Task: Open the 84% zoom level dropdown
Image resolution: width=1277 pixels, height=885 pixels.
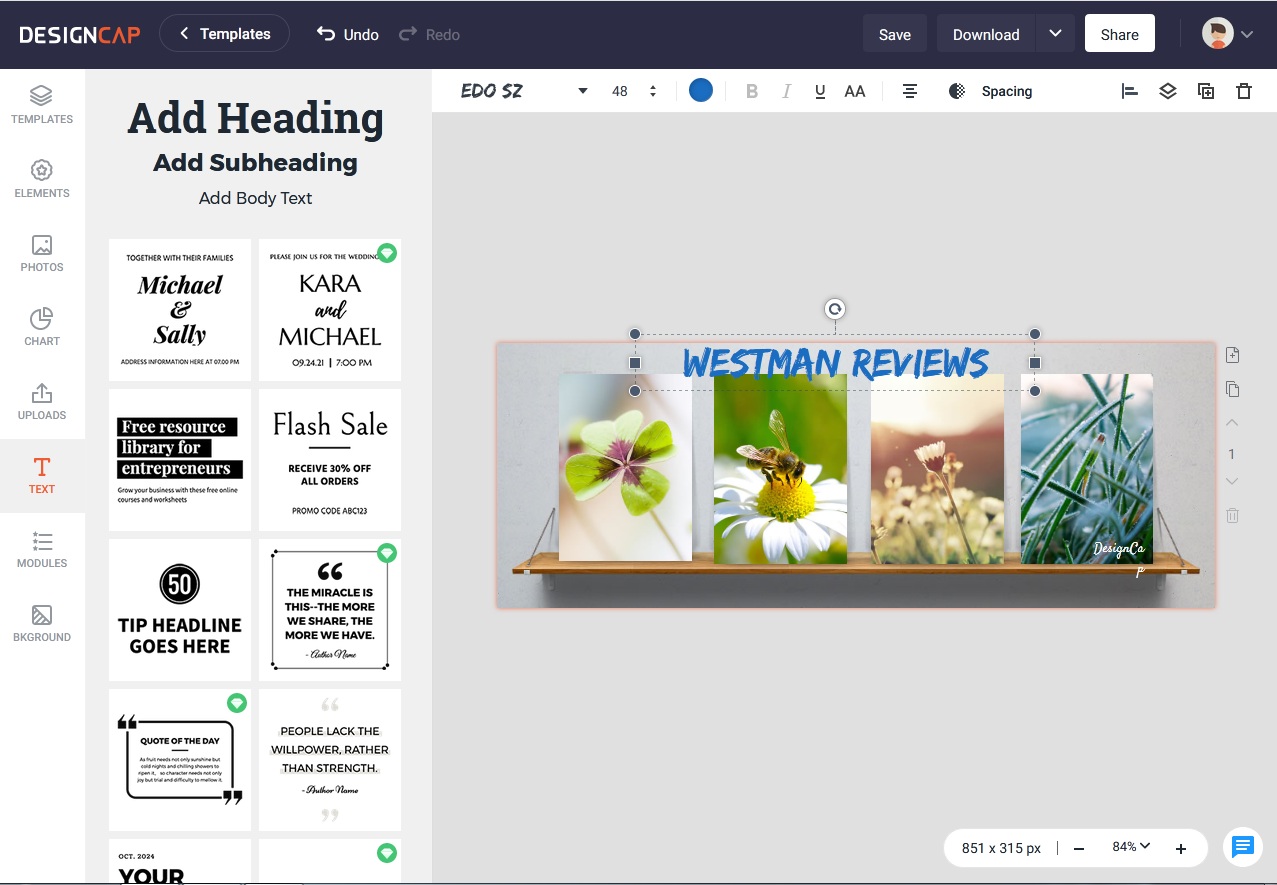Action: [1130, 847]
